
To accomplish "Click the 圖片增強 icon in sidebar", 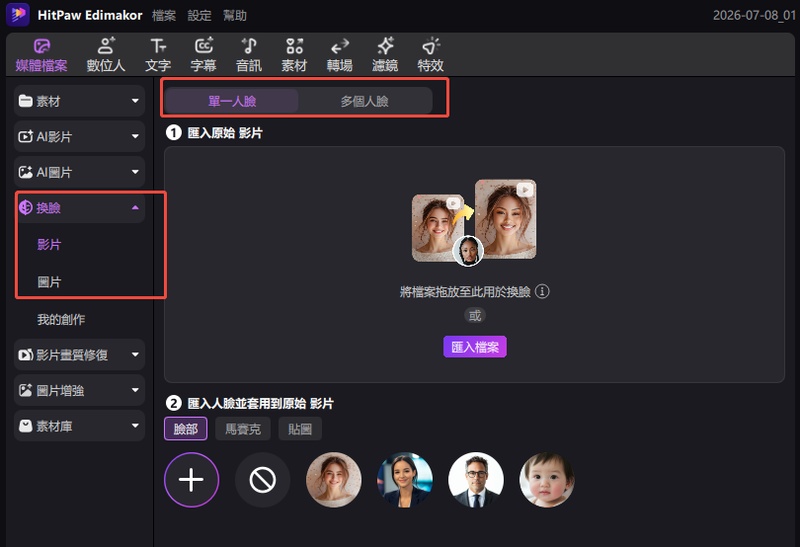I will point(26,390).
